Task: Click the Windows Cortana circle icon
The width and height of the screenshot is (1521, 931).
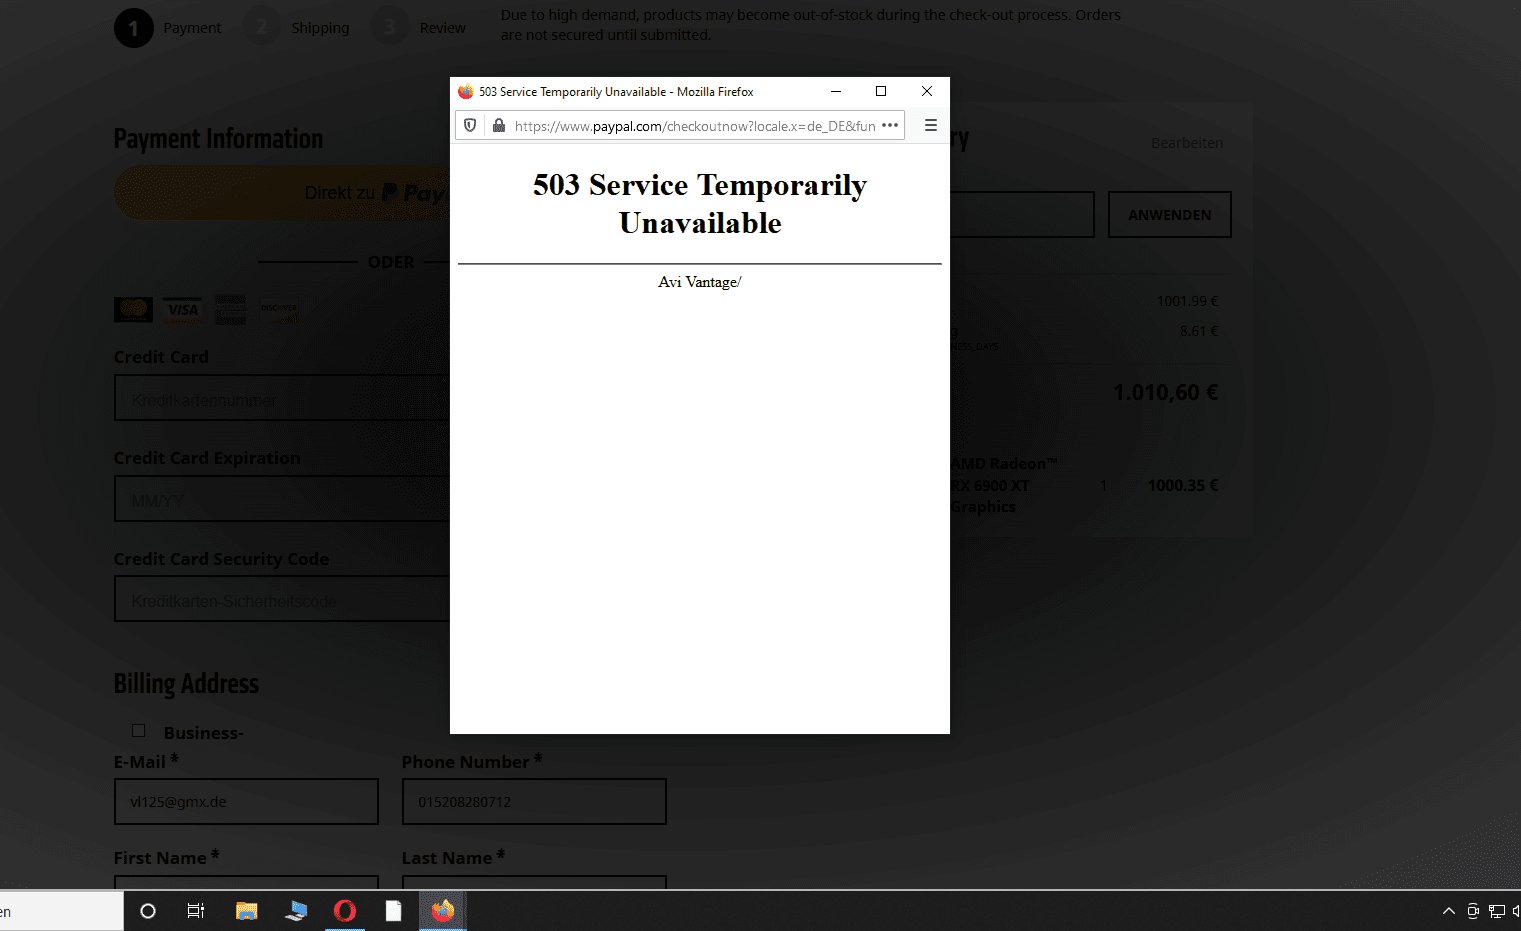Action: click(148, 911)
